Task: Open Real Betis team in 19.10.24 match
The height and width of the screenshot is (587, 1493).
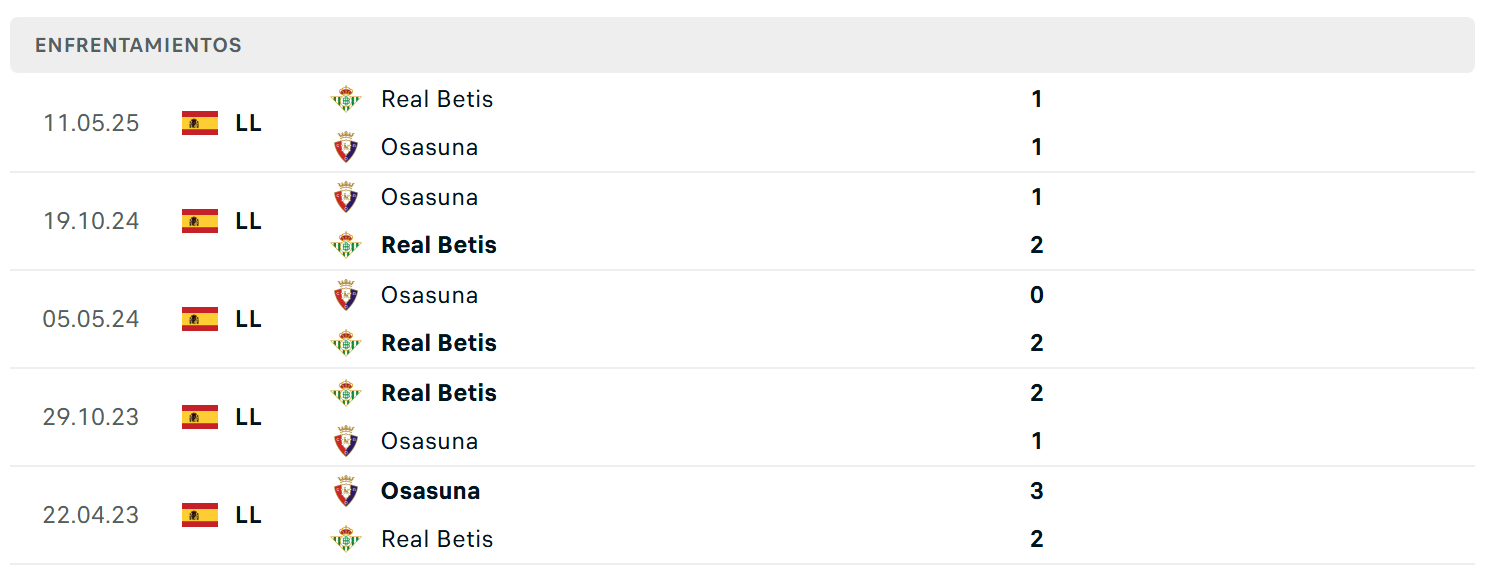Action: [x=439, y=245]
